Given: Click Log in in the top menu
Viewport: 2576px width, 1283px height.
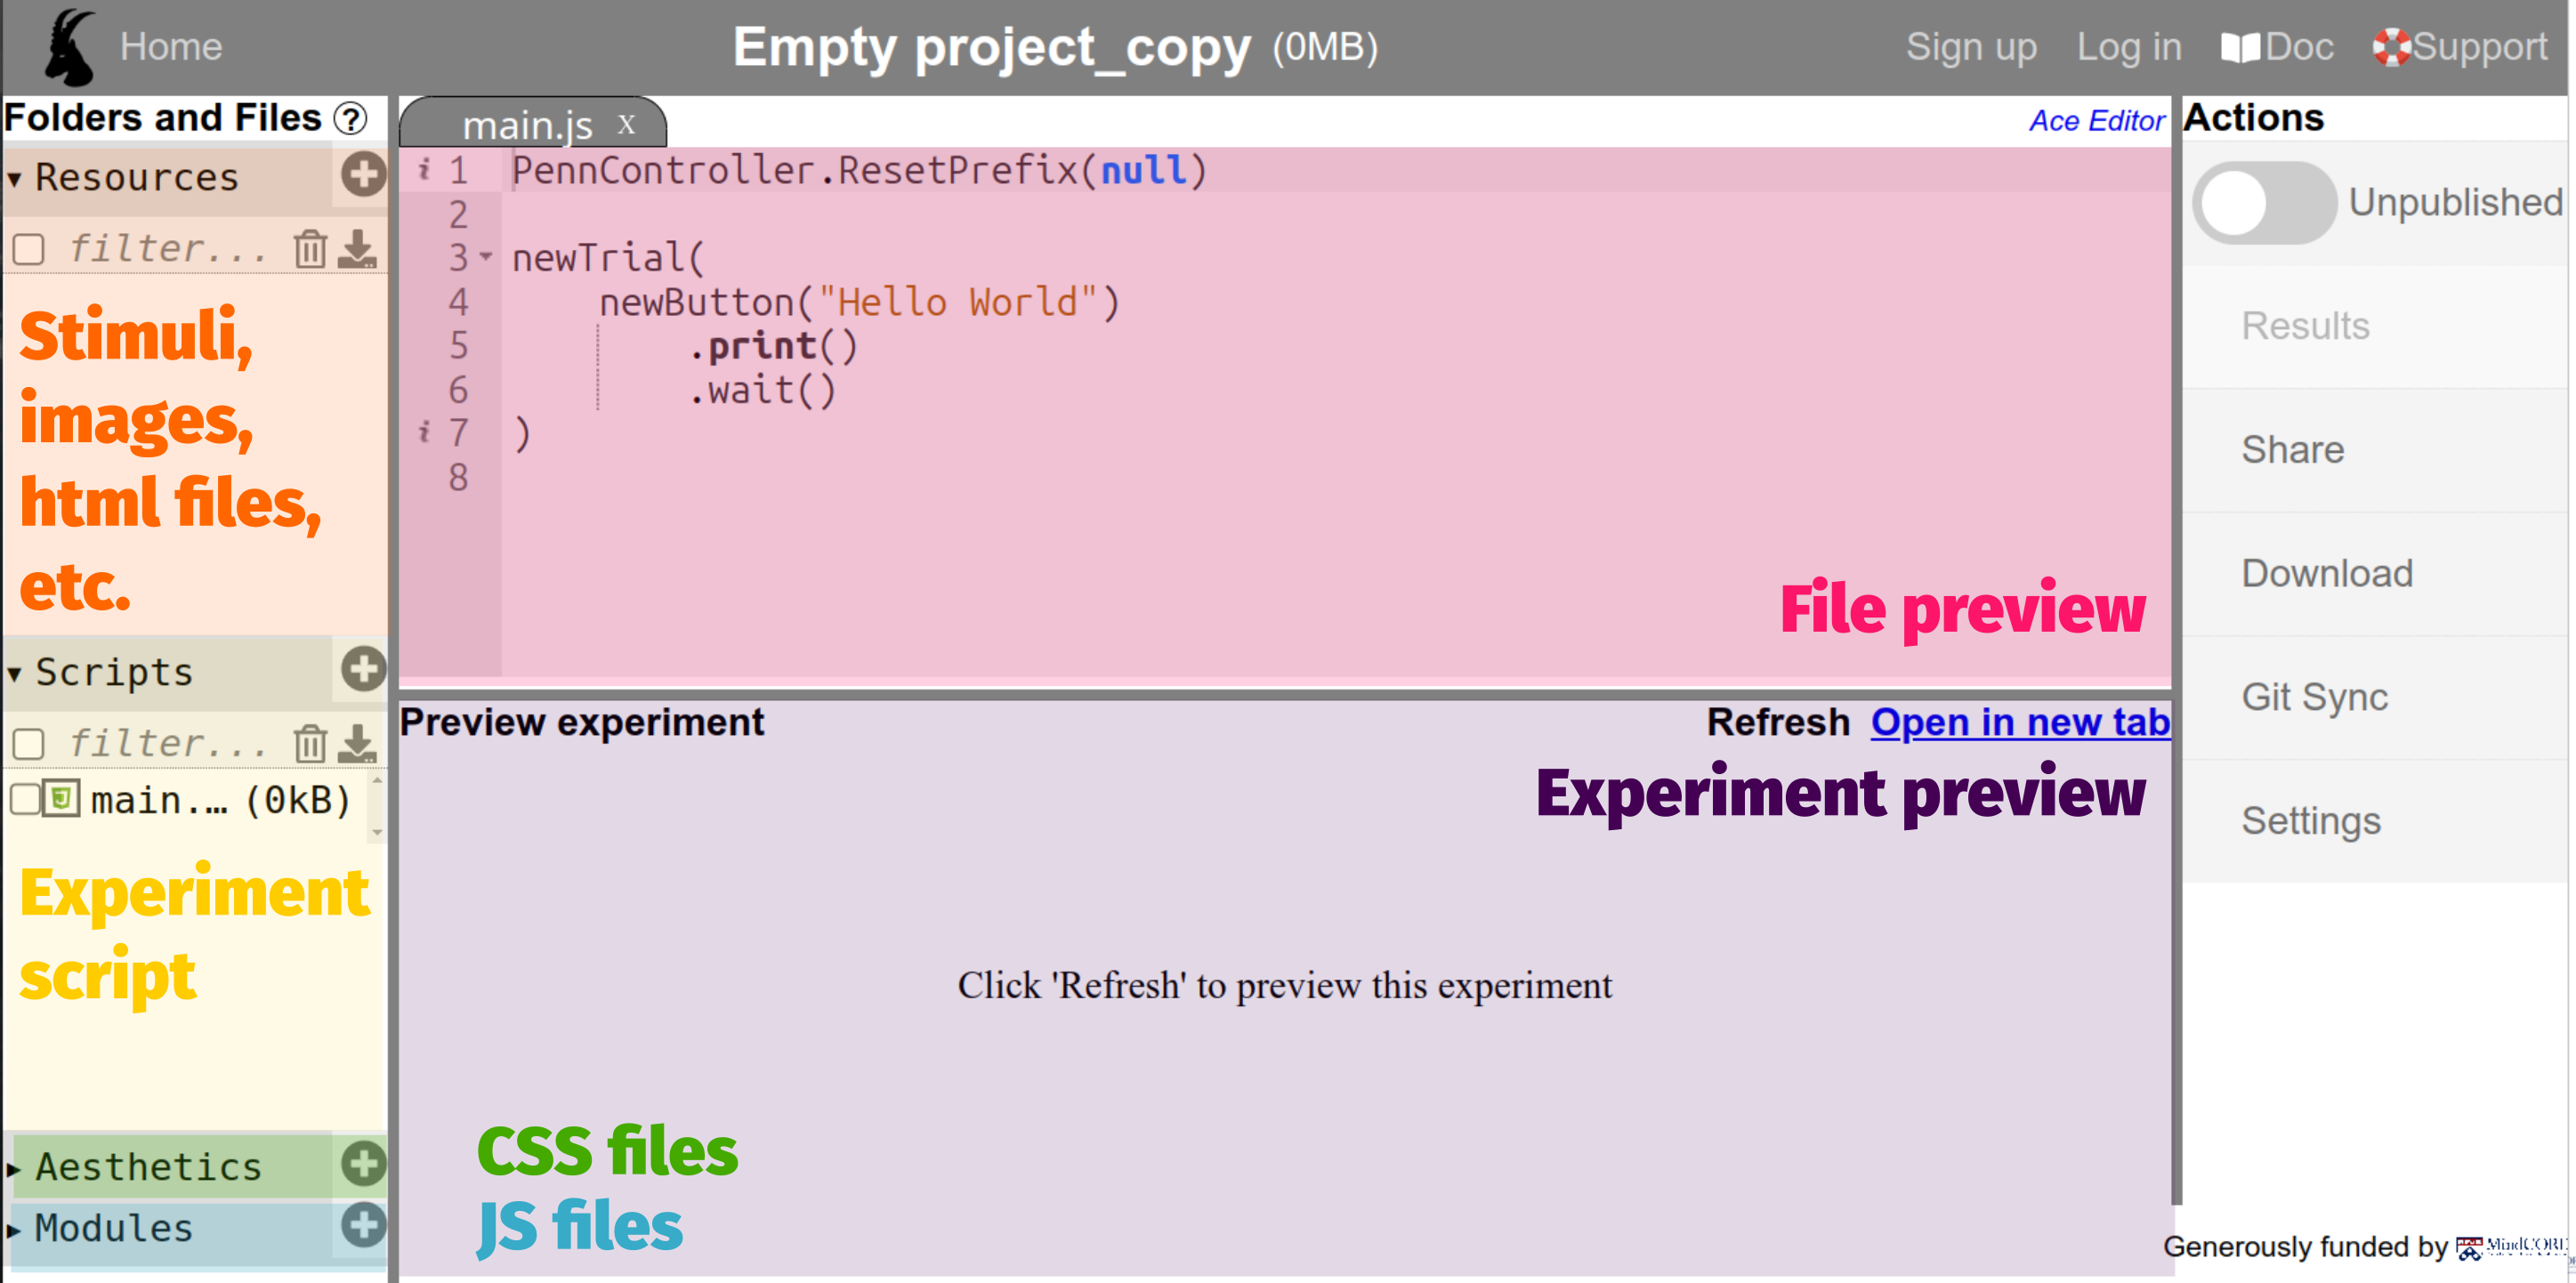Looking at the screenshot, I should (x=2128, y=46).
